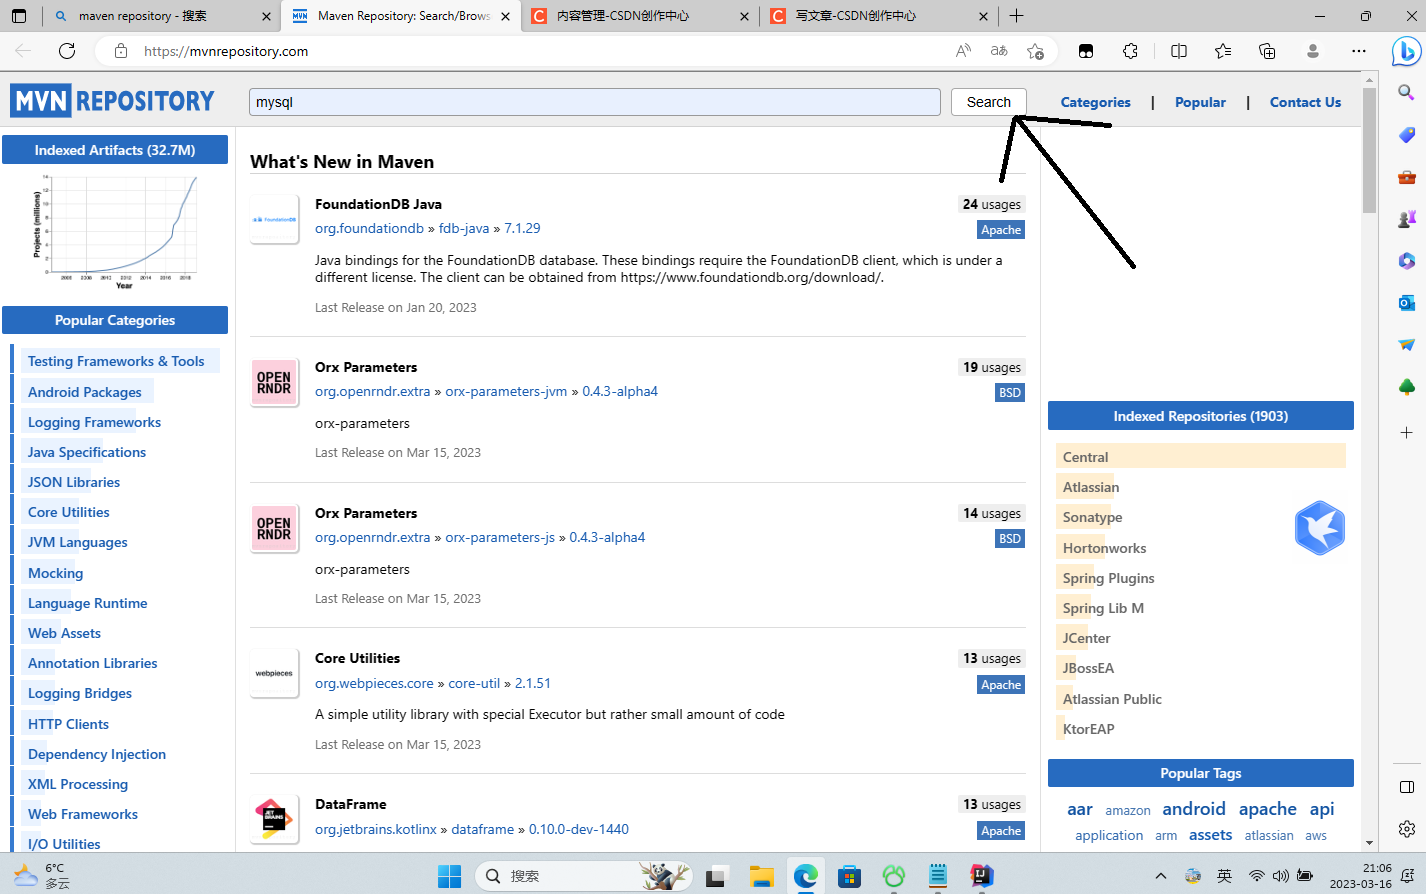Open the Testing Frameworks & Tools category
1426x894 pixels.
point(116,361)
